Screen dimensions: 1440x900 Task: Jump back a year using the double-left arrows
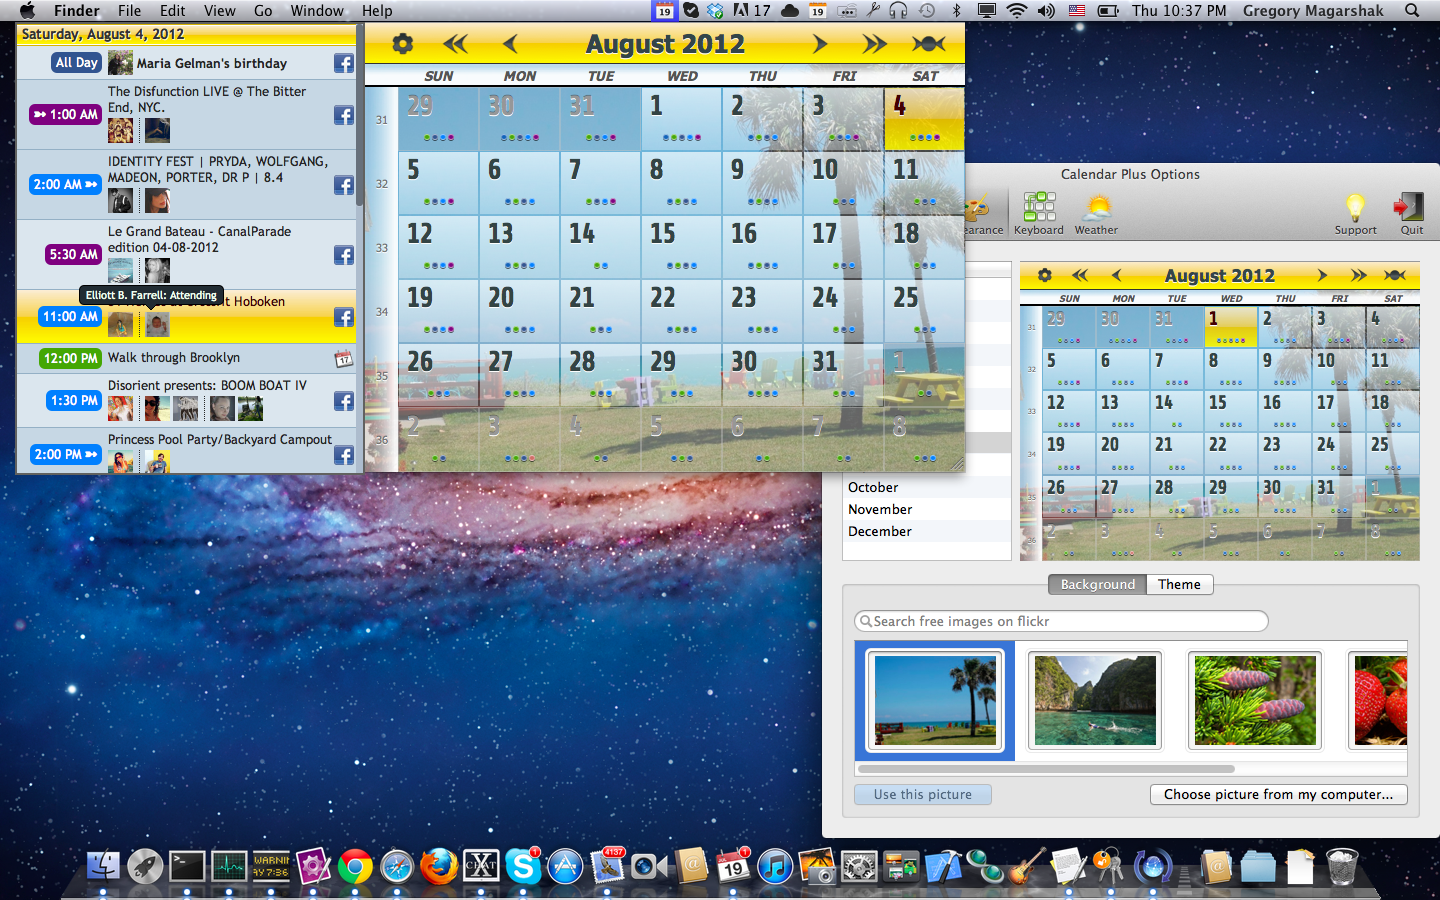click(x=455, y=43)
